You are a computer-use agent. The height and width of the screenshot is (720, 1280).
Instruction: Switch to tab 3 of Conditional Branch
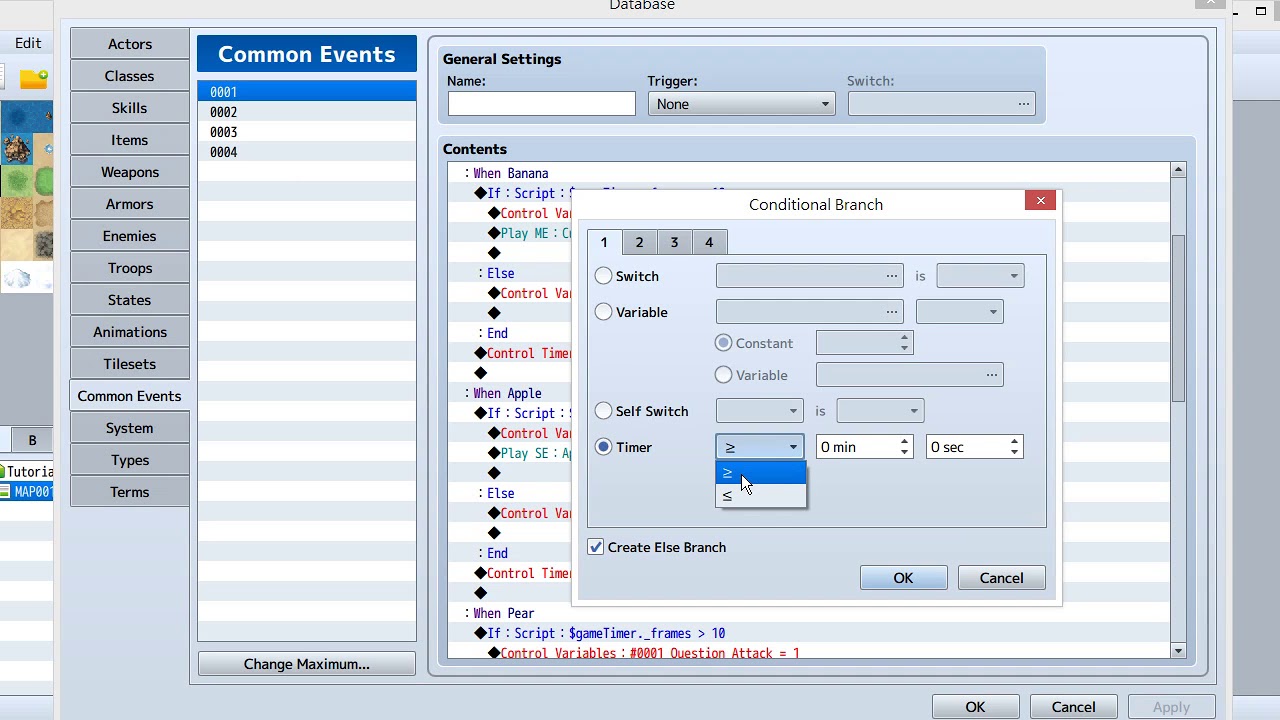coord(674,242)
